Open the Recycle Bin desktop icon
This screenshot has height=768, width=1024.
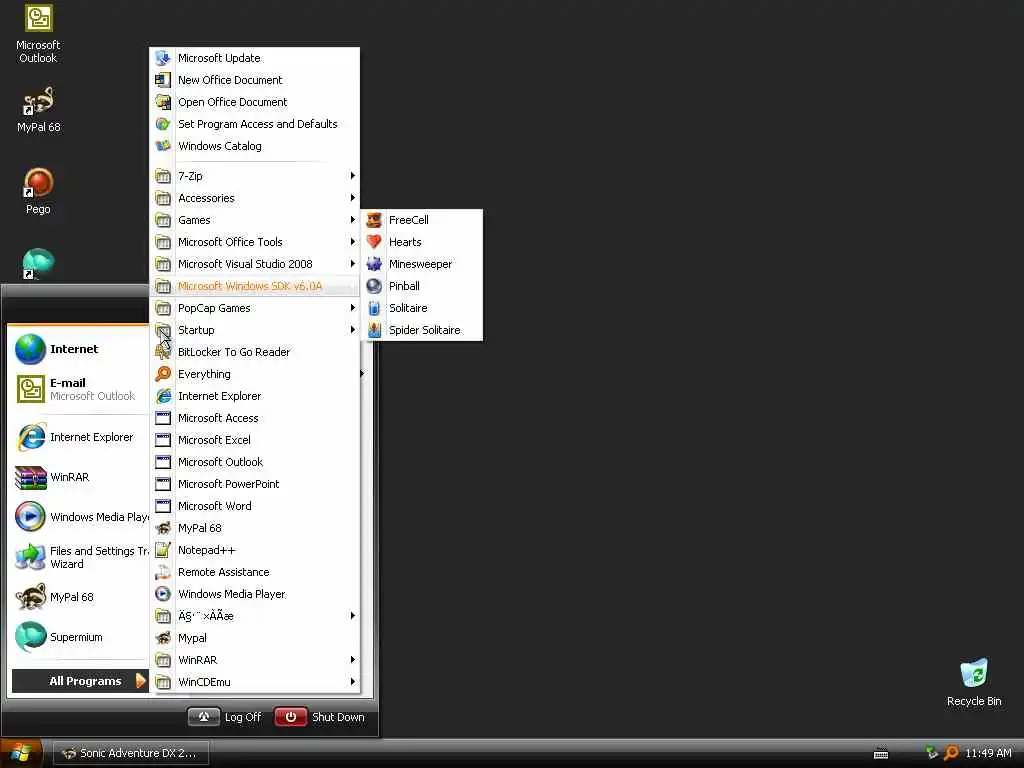point(974,682)
